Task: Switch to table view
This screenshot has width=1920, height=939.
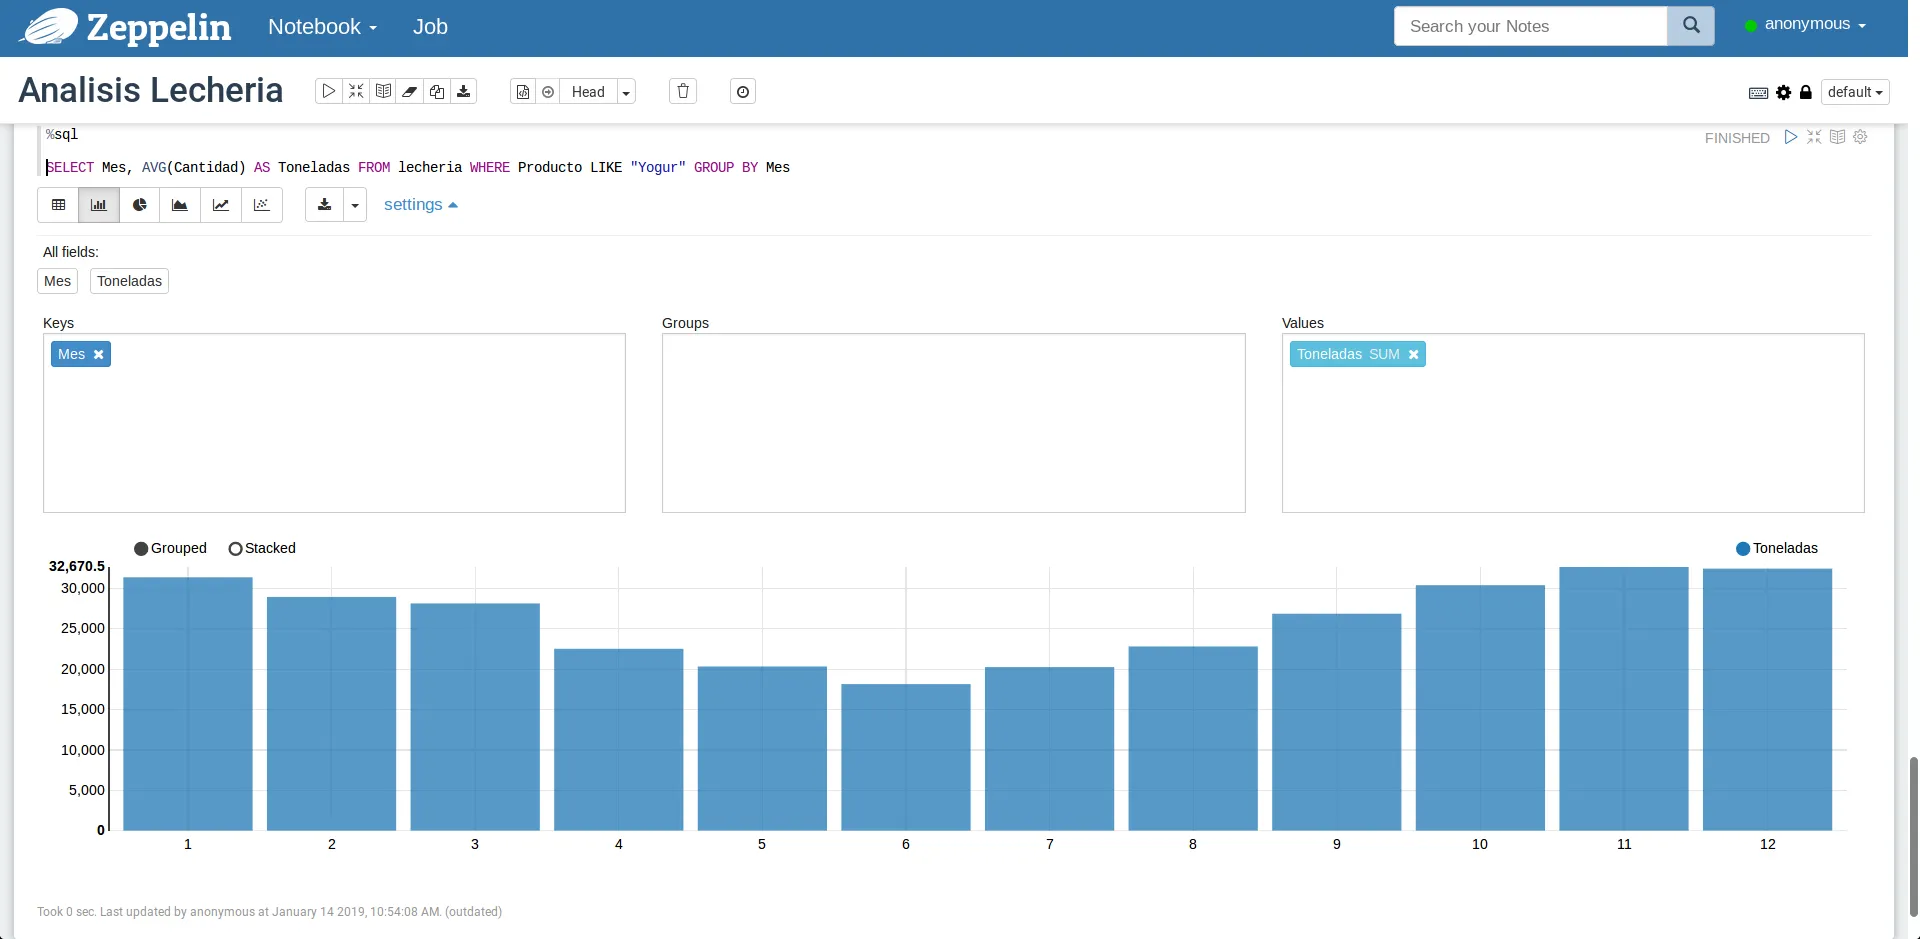Action: [x=59, y=205]
